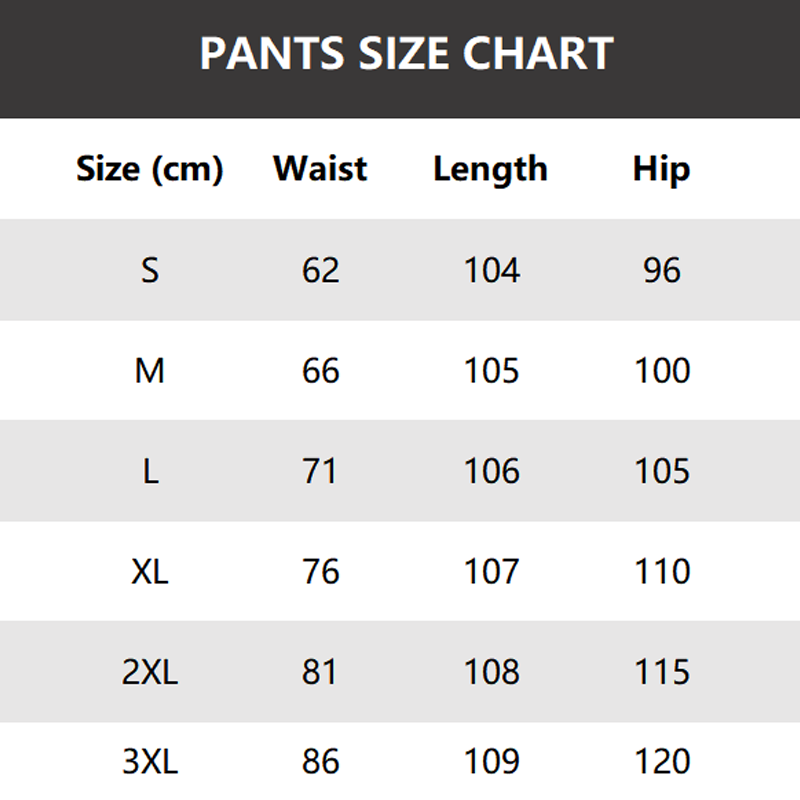This screenshot has height=800, width=800.
Task: Select waist value 76 for size XL
Action: pos(320,572)
